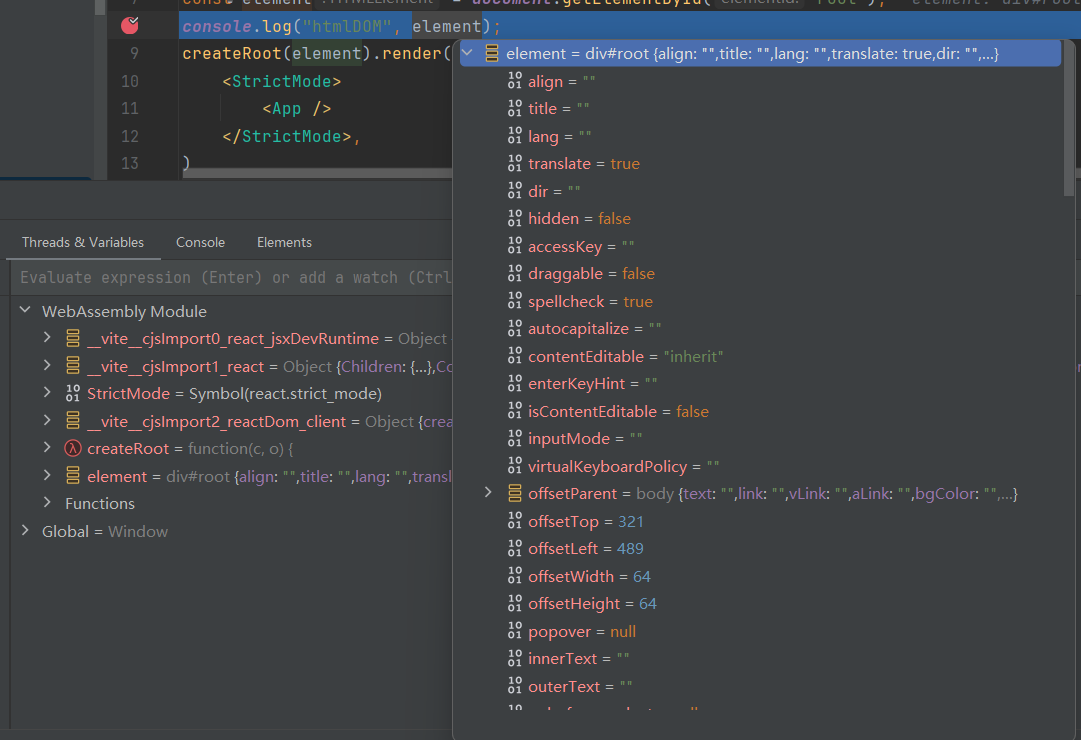Click the opening <StrictMode> tag on line 10
This screenshot has width=1081, height=740.
pyautogui.click(x=281, y=81)
